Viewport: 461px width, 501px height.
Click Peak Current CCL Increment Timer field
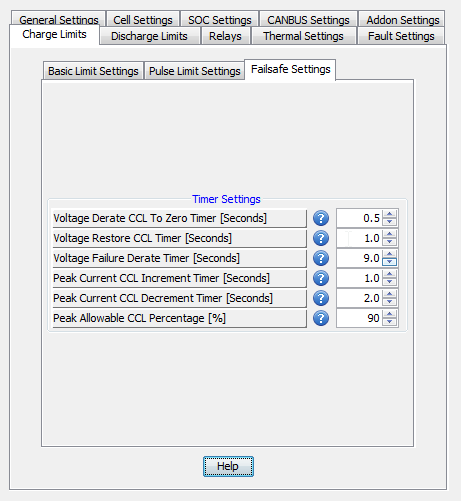click(359, 278)
